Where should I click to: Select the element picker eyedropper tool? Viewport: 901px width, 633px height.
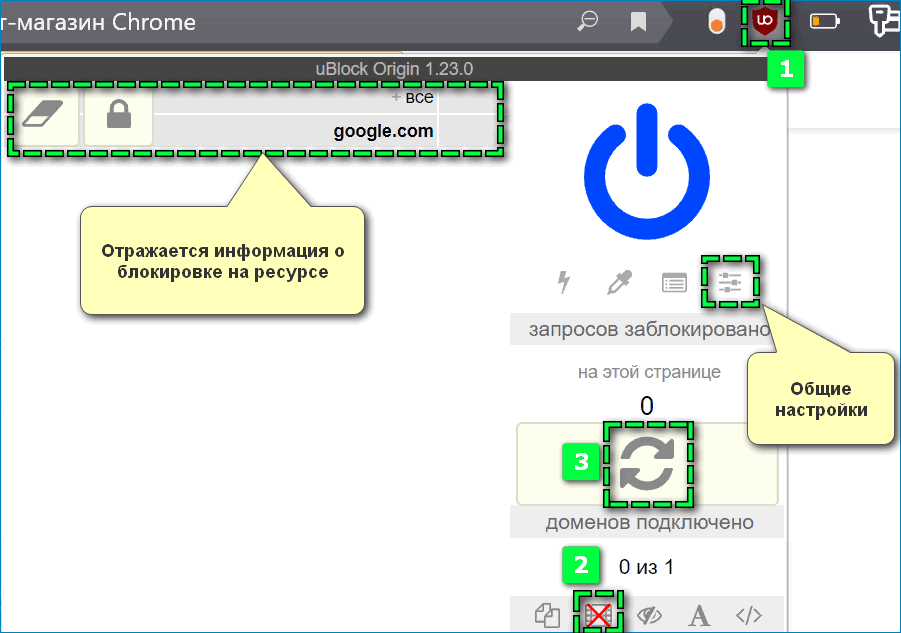(x=619, y=283)
